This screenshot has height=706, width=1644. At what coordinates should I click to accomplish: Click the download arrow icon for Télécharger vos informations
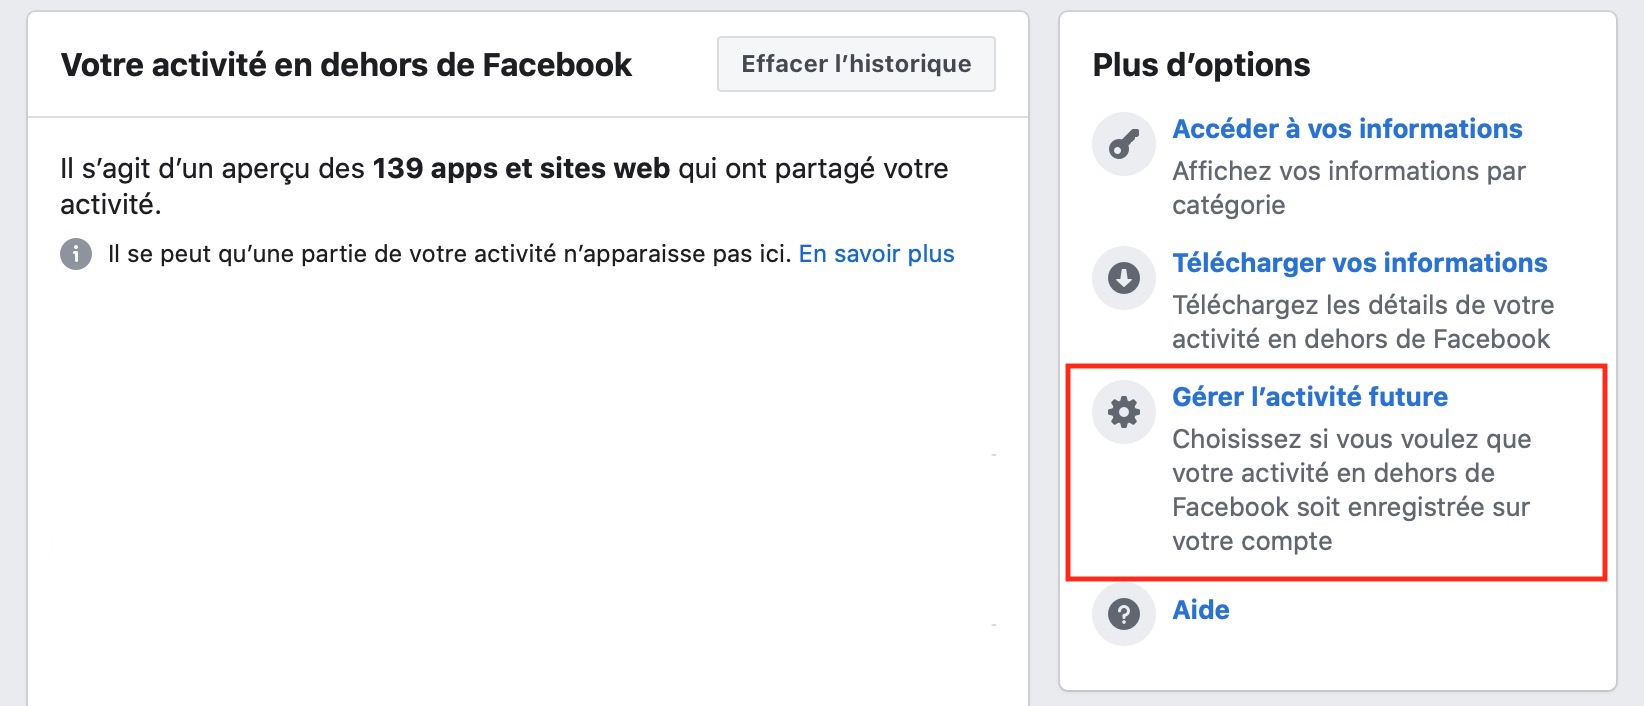(x=1123, y=278)
